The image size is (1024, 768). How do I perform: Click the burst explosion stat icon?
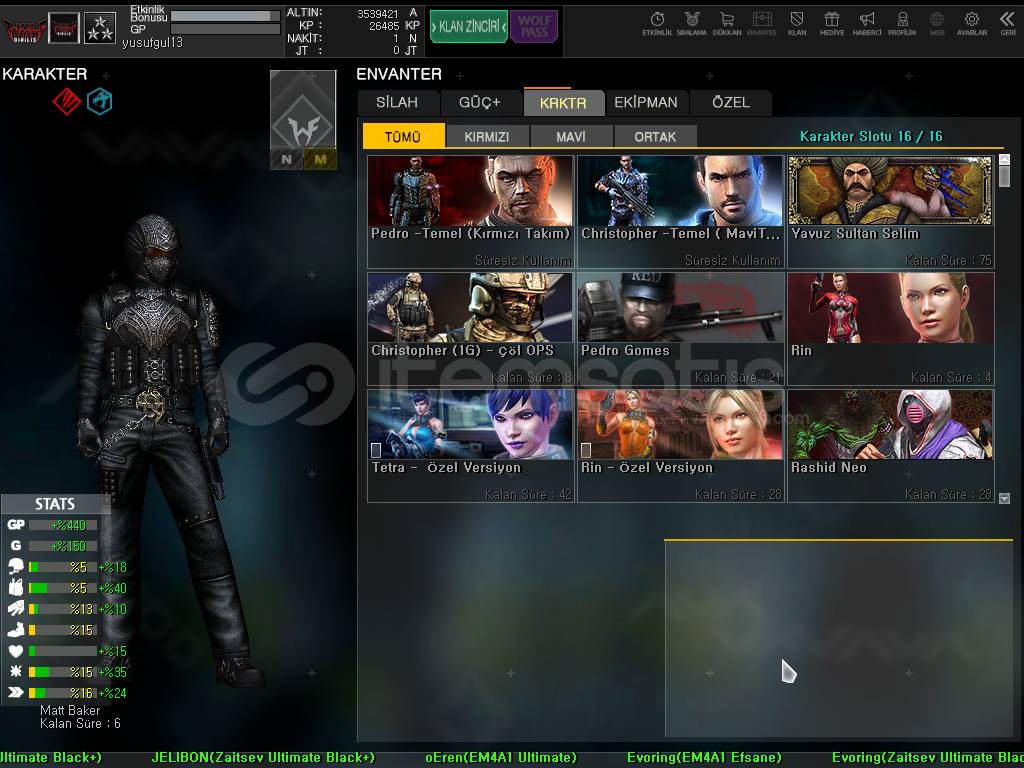tap(16, 671)
